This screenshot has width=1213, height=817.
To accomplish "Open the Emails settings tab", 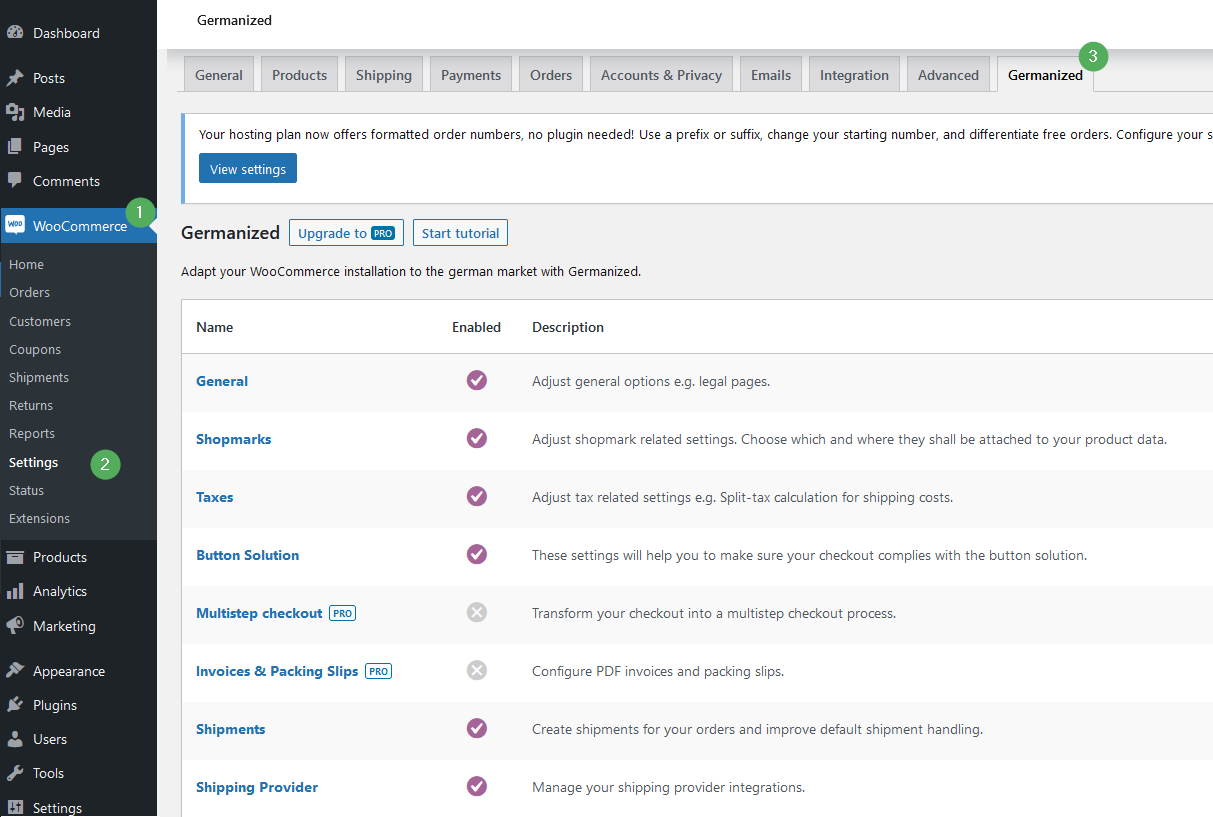I will pyautogui.click(x=771, y=75).
